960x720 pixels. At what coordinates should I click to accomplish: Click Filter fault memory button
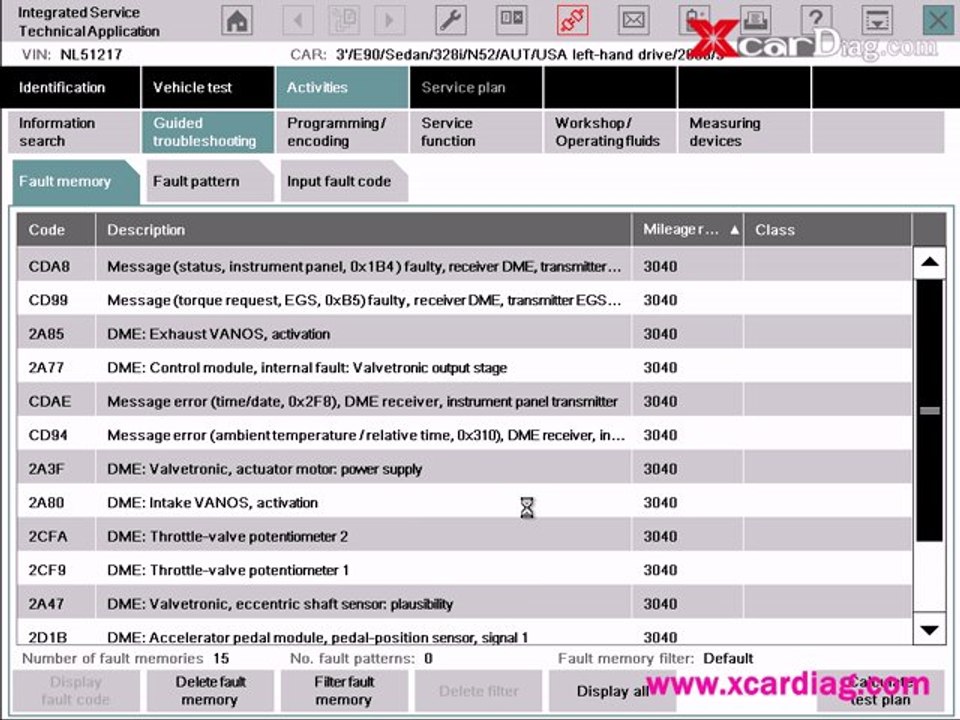tap(344, 691)
